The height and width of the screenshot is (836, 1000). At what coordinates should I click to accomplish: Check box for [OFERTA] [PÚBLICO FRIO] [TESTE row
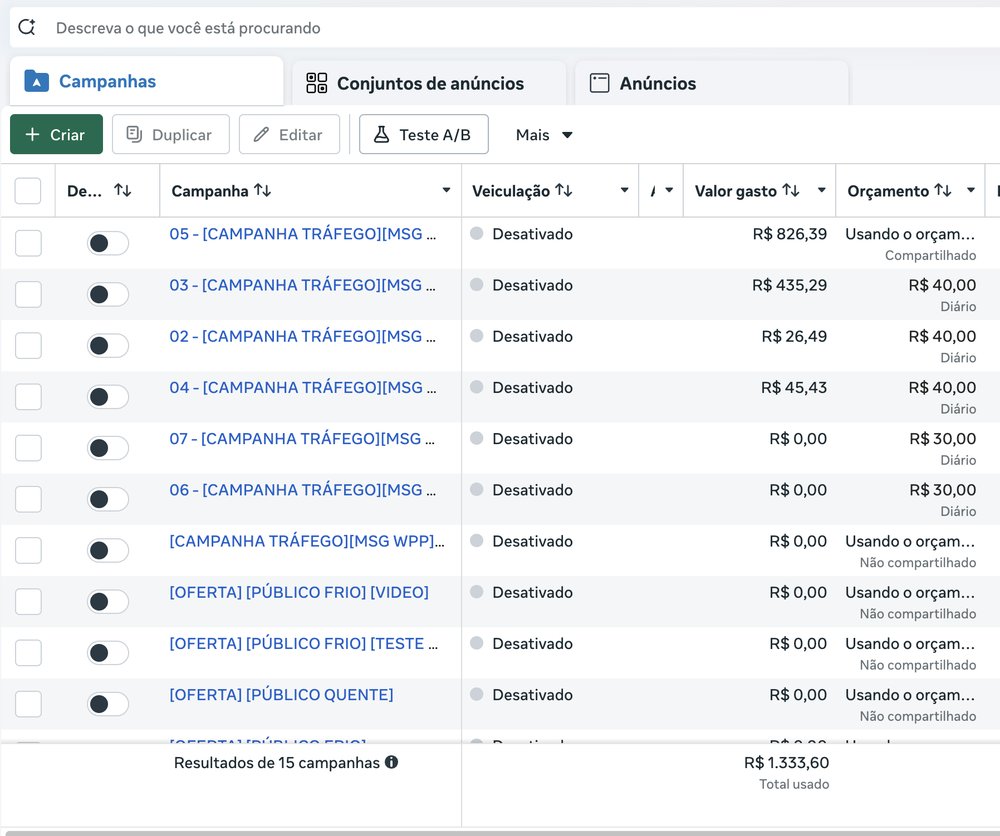tap(28, 652)
